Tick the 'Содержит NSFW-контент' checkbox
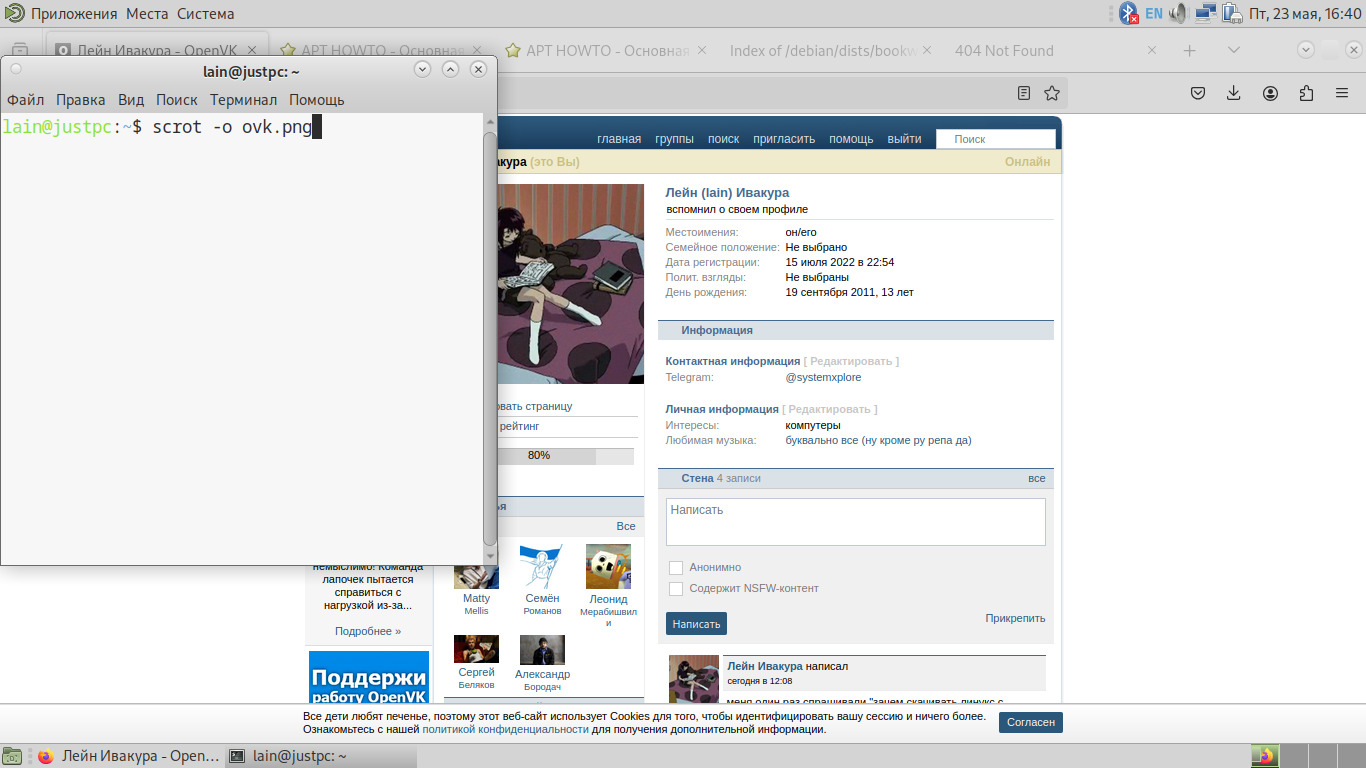The width and height of the screenshot is (1366, 768). point(676,589)
